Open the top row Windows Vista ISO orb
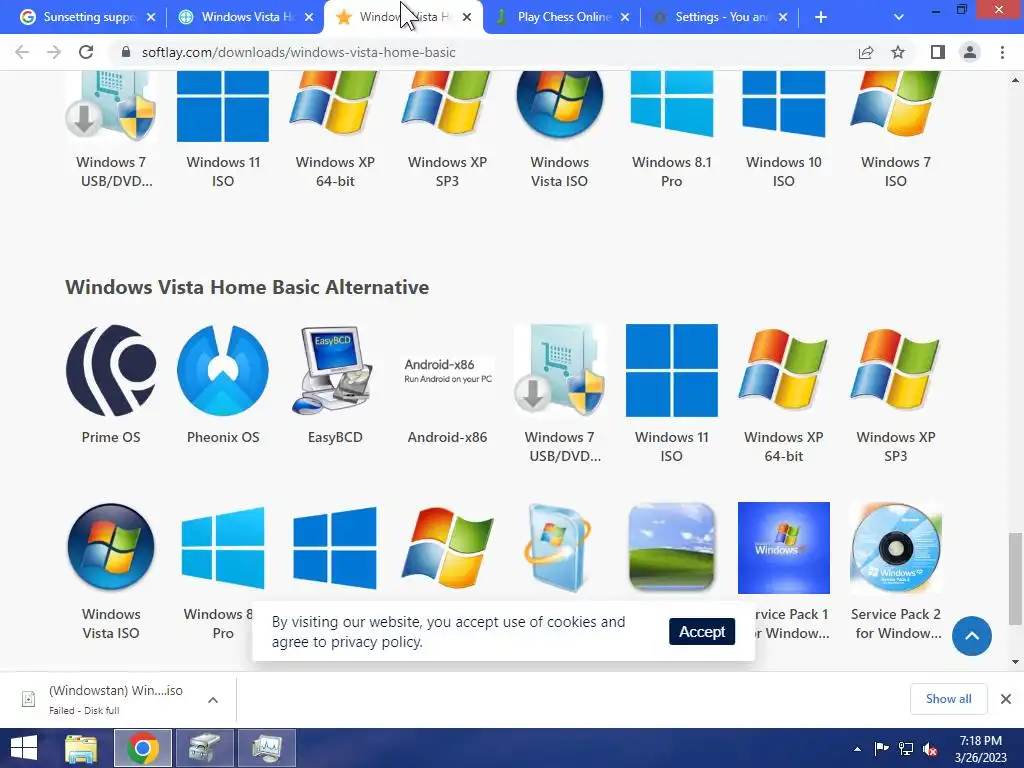The image size is (1024, 768). point(560,106)
